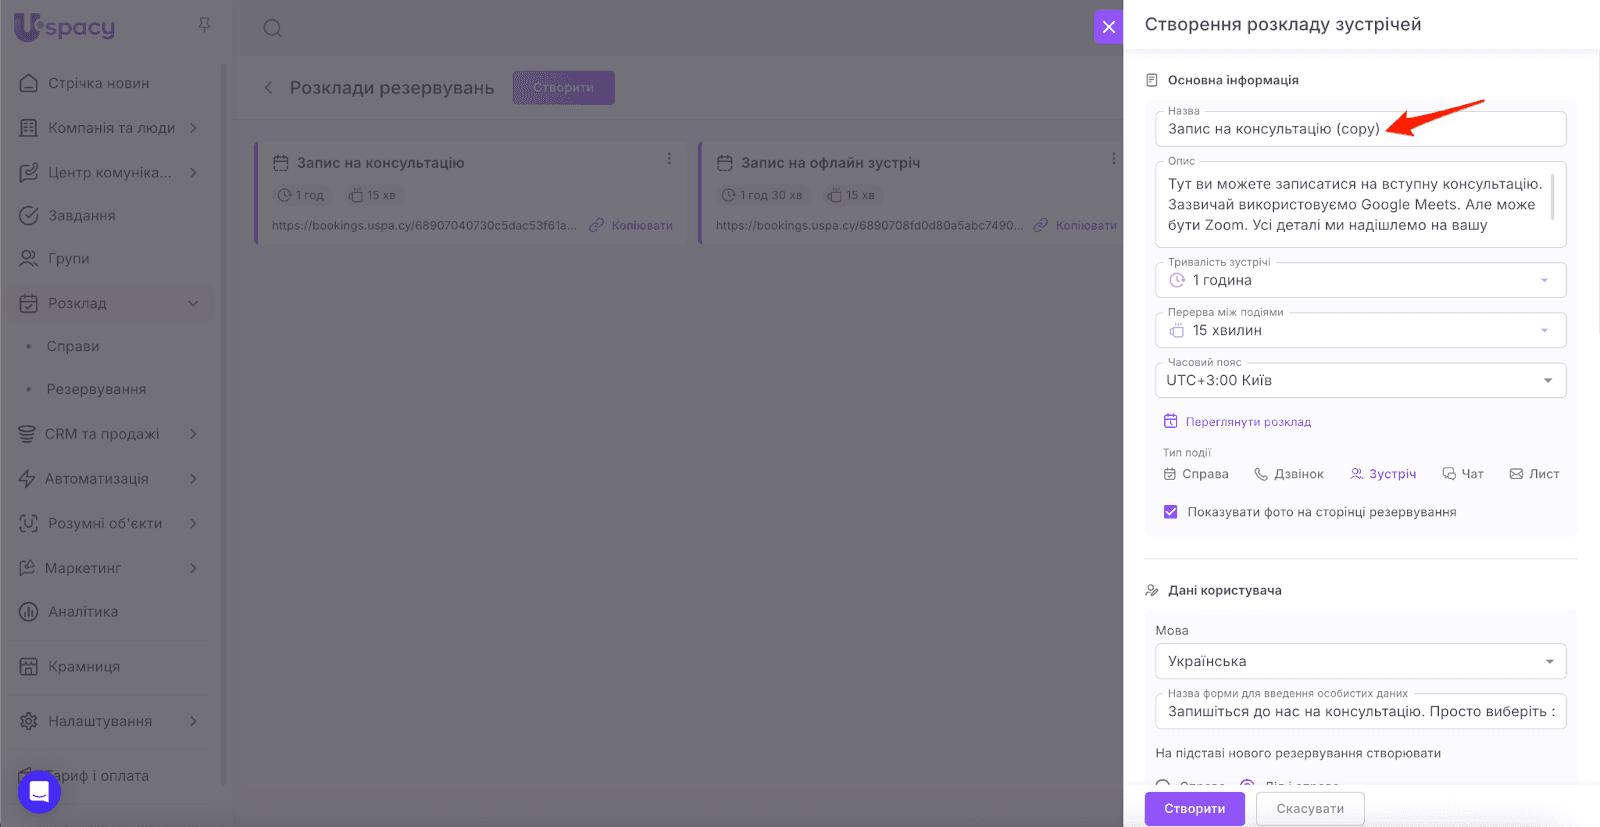Open search with the magnifier icon

[x=272, y=28]
